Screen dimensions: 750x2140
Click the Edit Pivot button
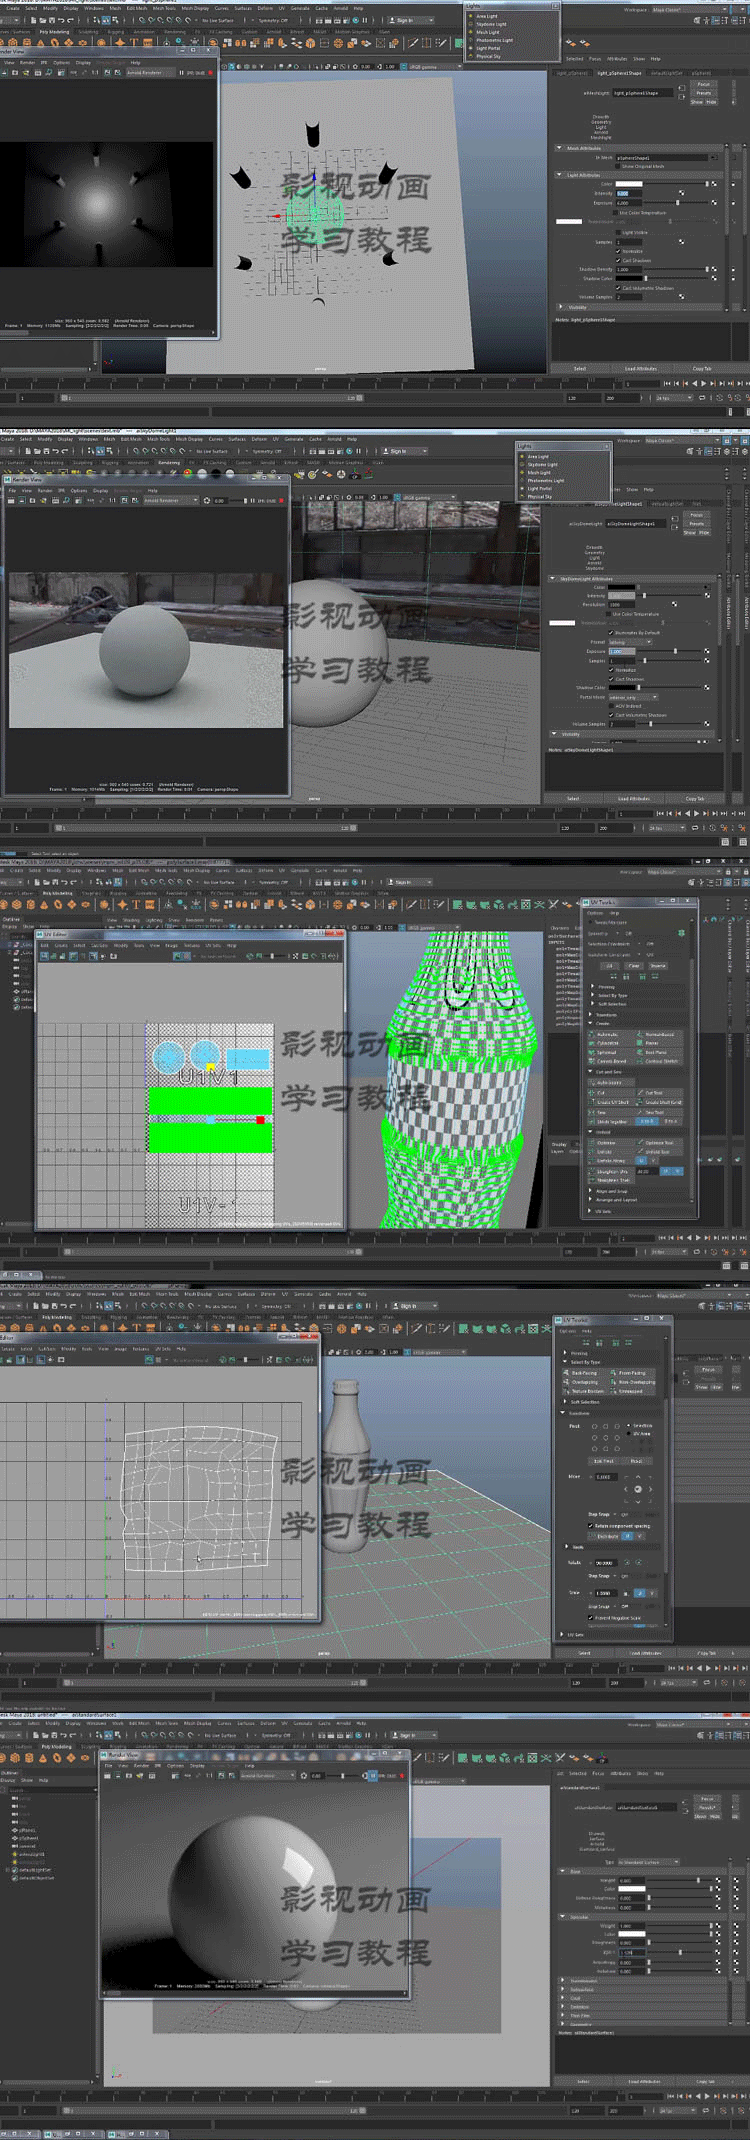point(604,1461)
